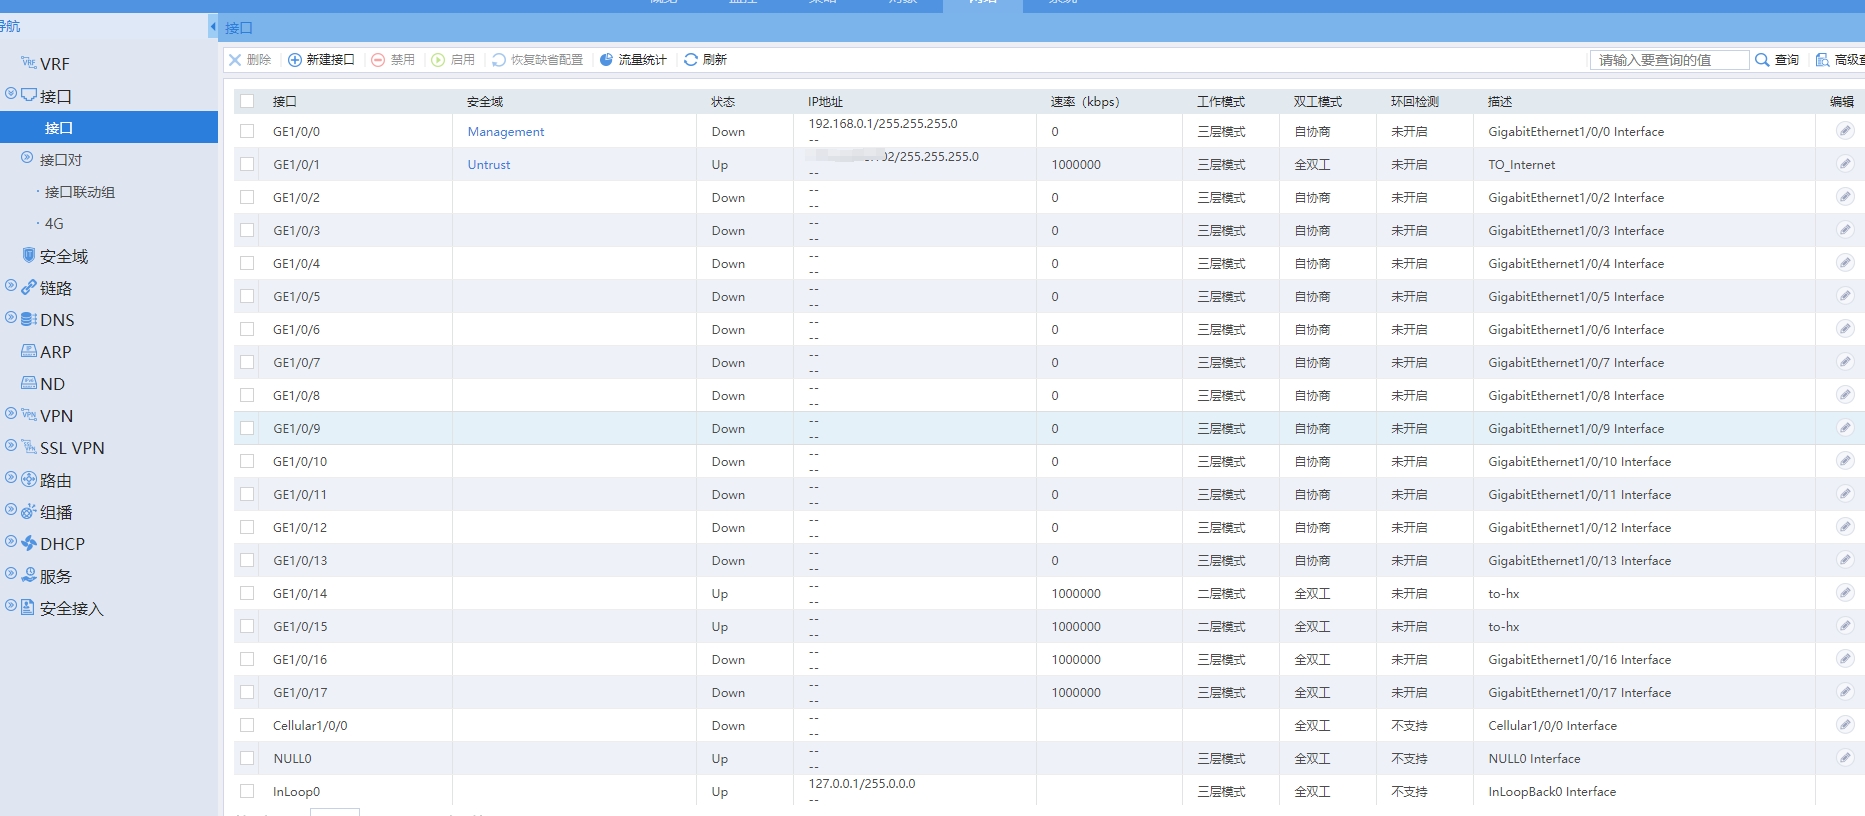Viewport: 1865px width, 816px height.
Task: Check the InLoop0 row checkbox
Action: [x=247, y=791]
